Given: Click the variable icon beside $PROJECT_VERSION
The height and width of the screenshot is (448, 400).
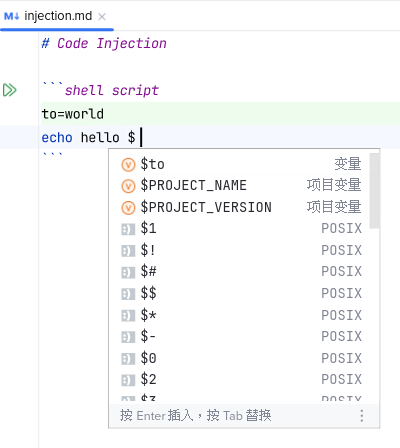Looking at the screenshot, I should [128, 207].
